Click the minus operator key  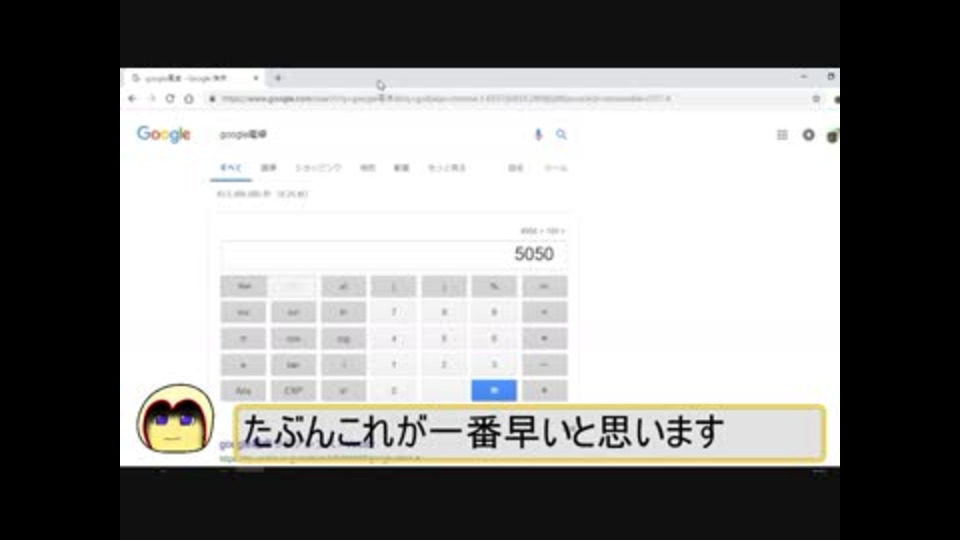[x=544, y=365]
